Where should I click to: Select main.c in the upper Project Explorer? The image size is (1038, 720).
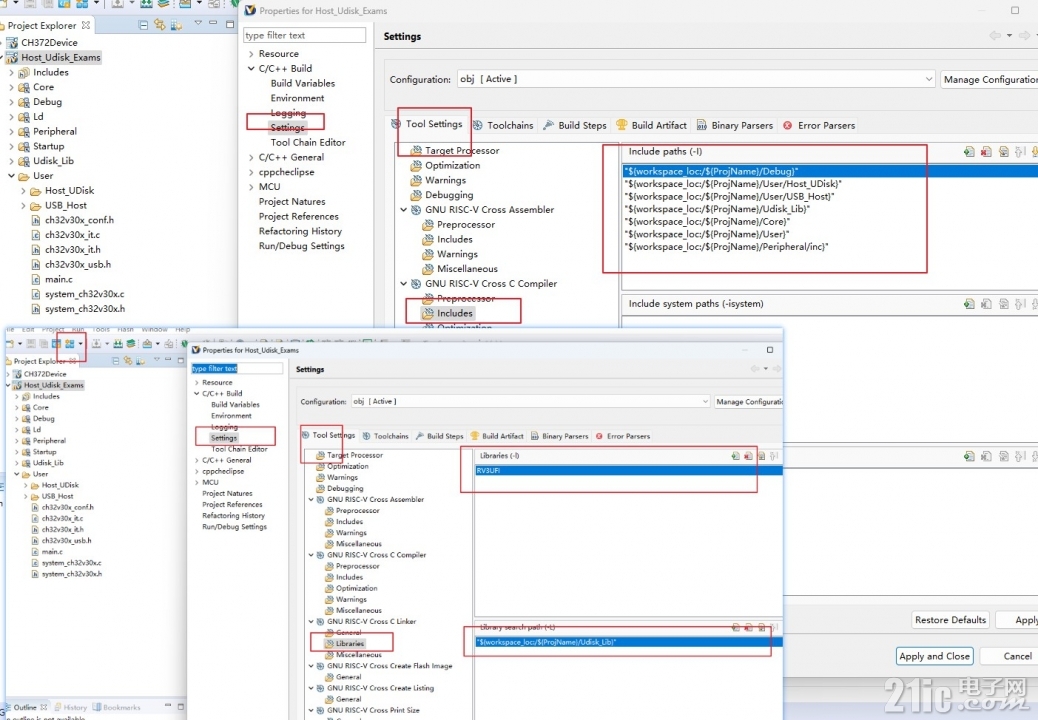pyautogui.click(x=58, y=279)
